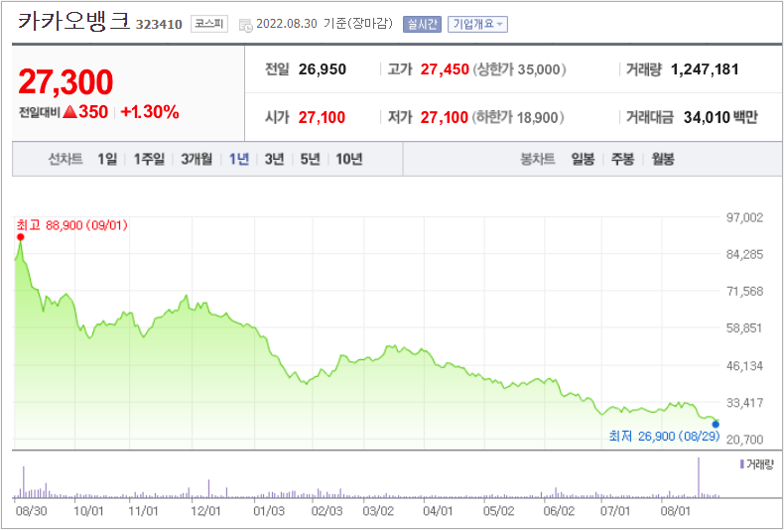Show the 10년 line chart
The image size is (784, 530).
click(x=348, y=159)
